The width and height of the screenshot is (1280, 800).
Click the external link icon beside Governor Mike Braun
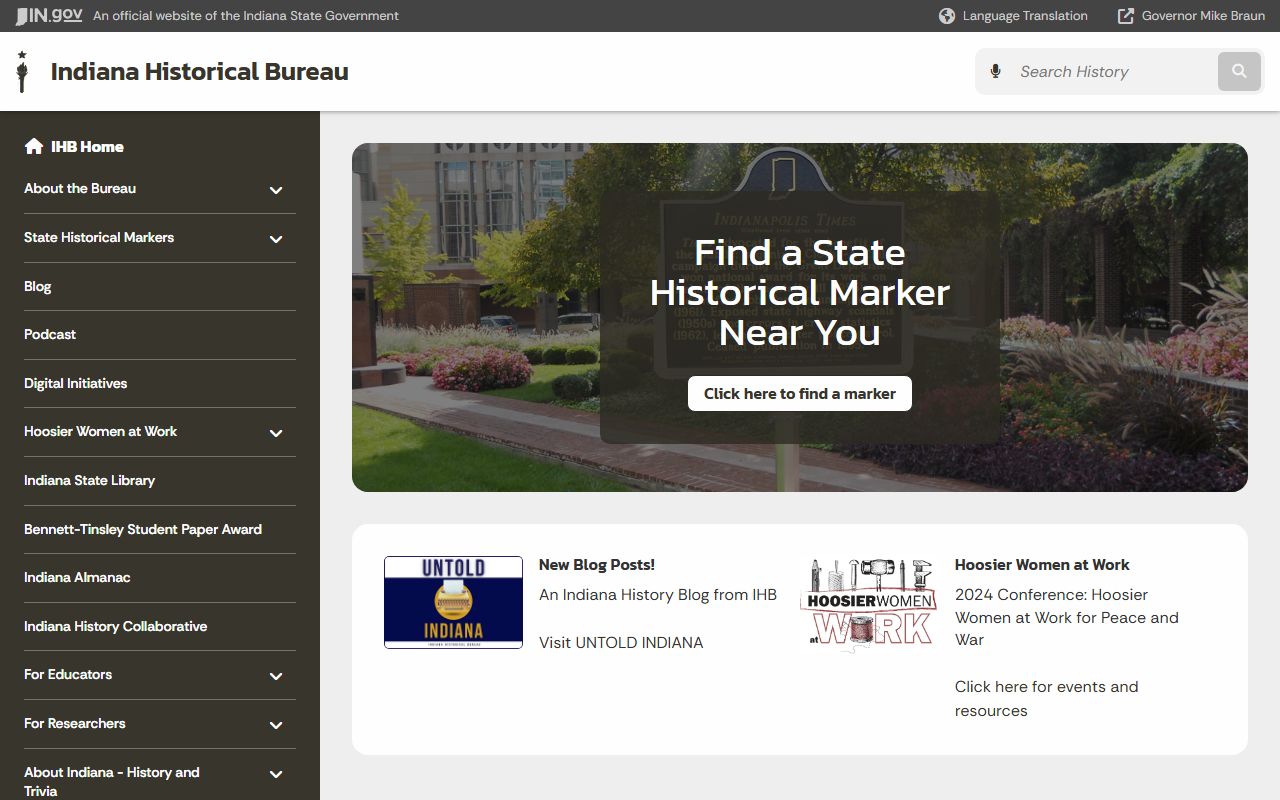click(x=1126, y=16)
